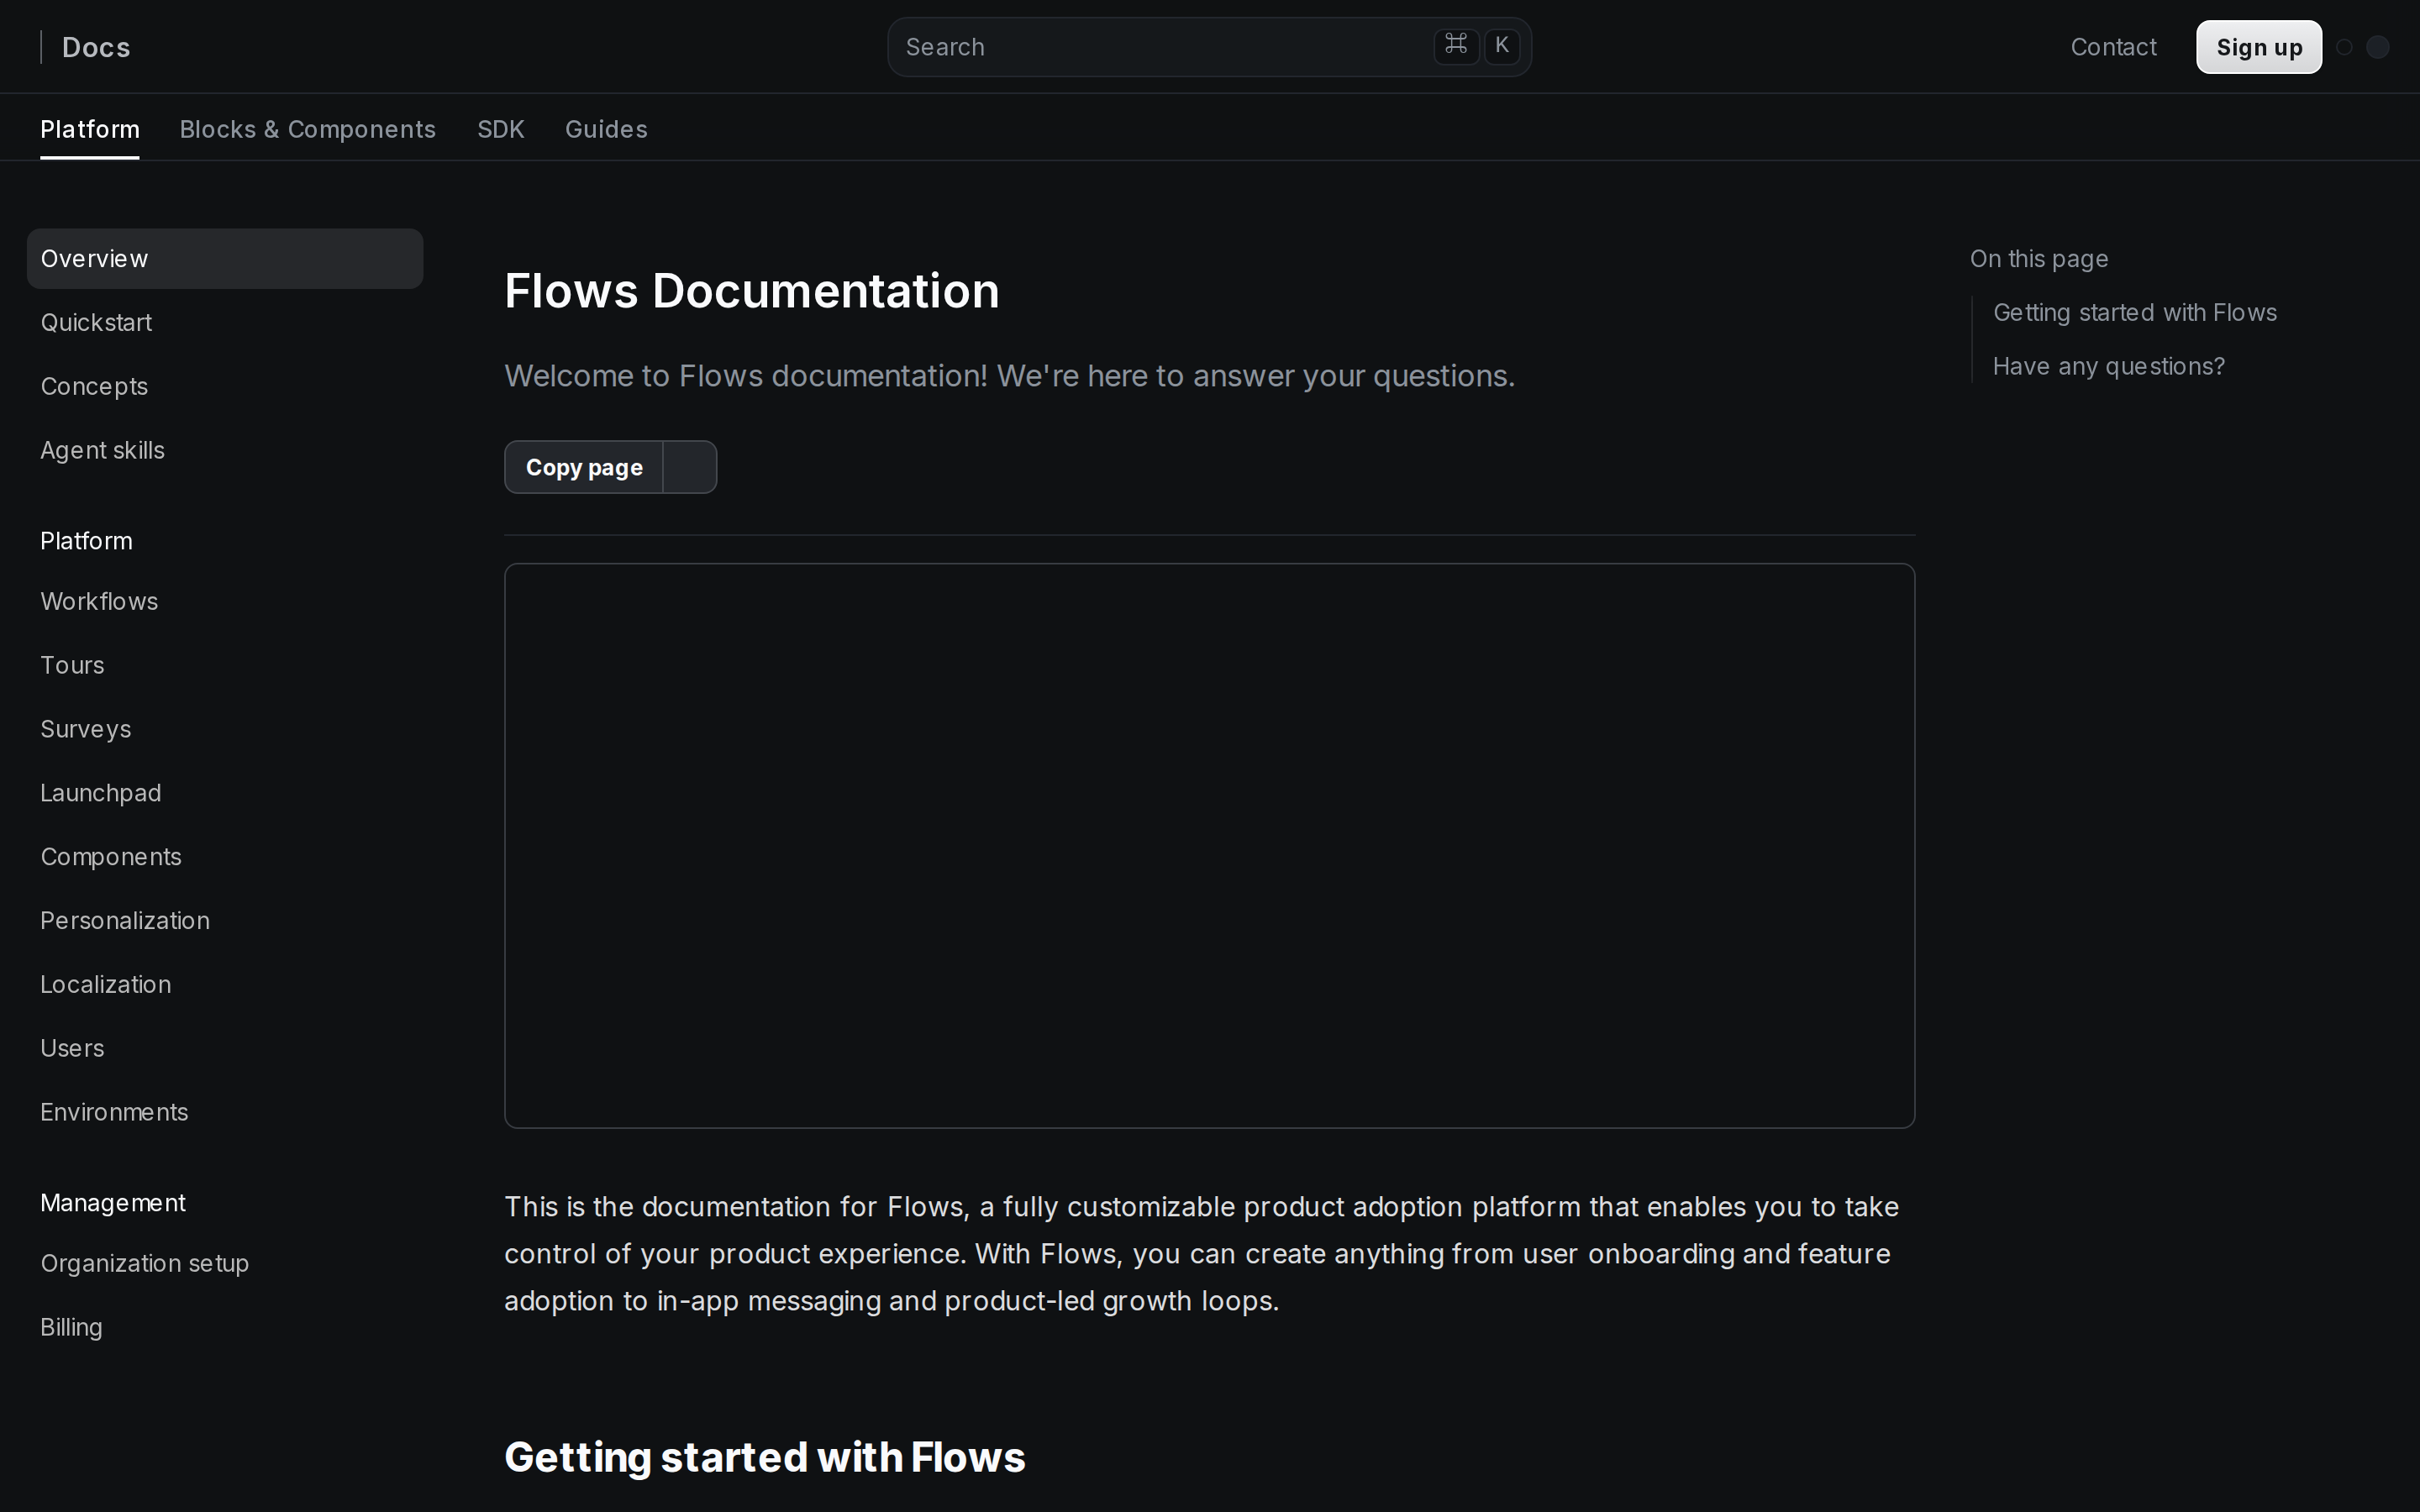Click the On this page label
Image resolution: width=2420 pixels, height=1512 pixels.
point(2038,258)
